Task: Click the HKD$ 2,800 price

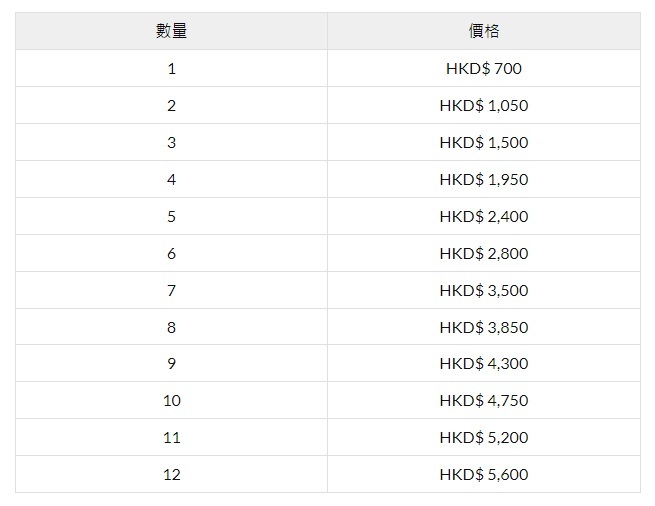Action: 483,254
